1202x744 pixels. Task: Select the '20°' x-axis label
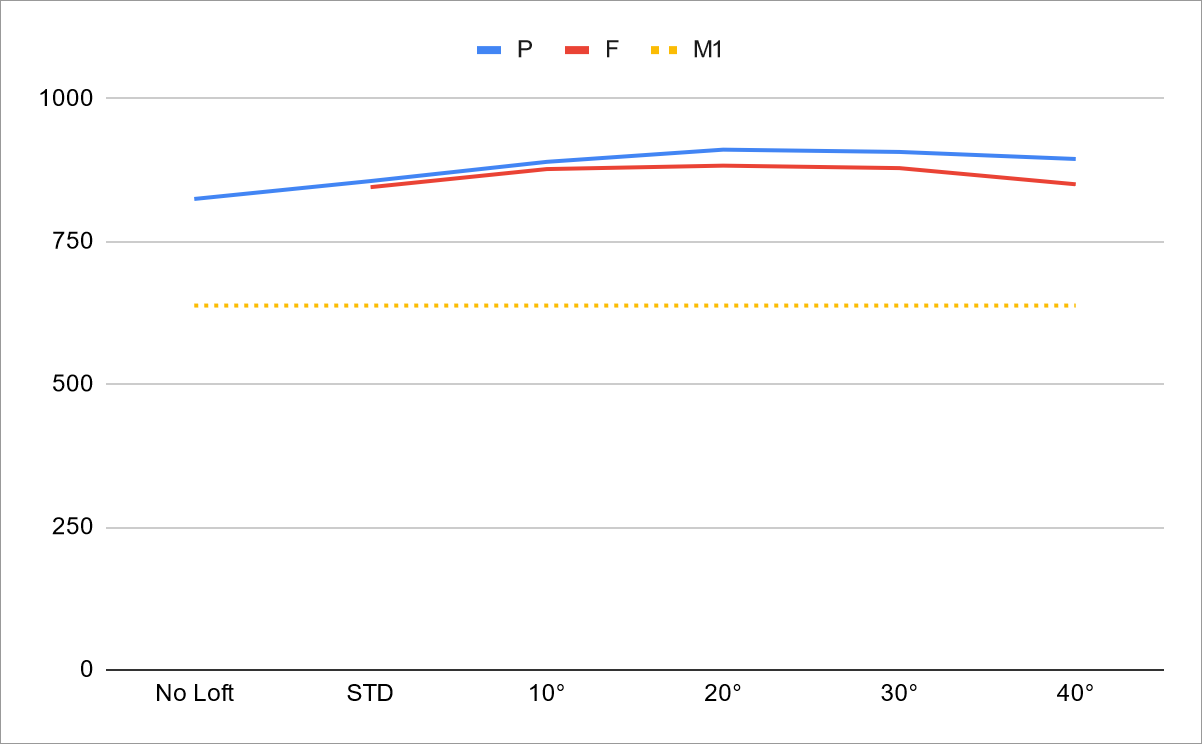coord(723,693)
